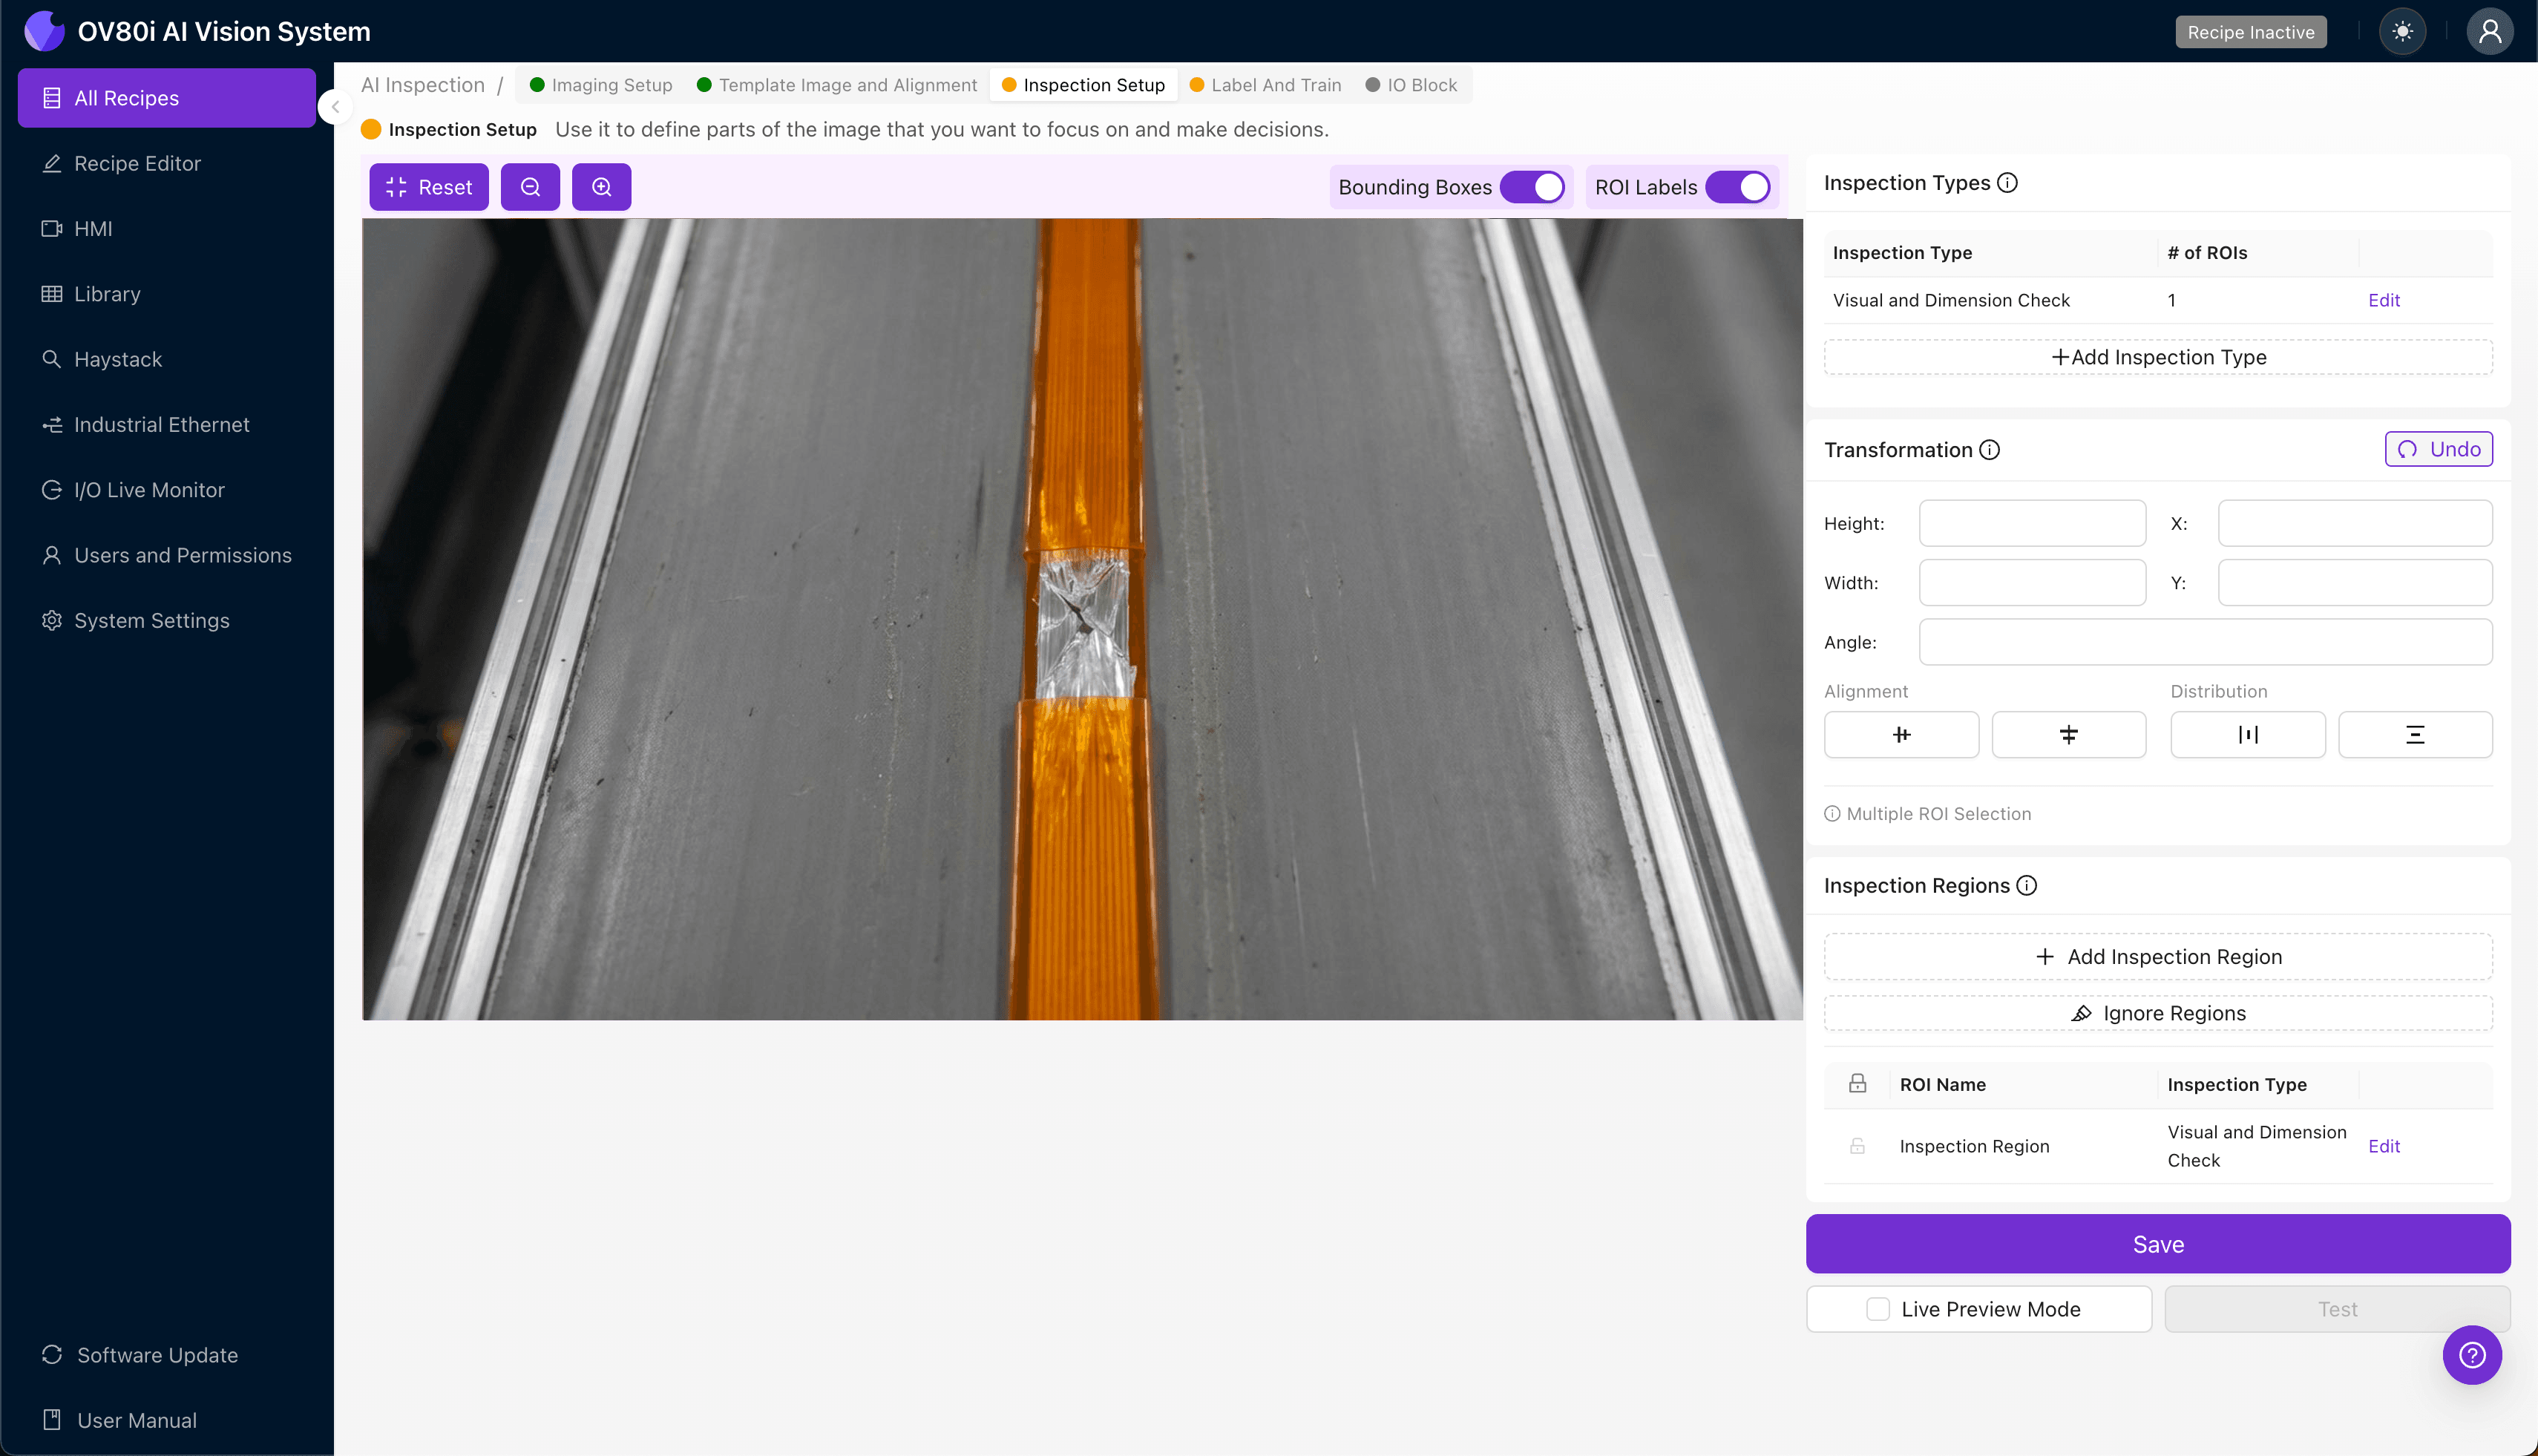Image resolution: width=2538 pixels, height=1456 pixels.
Task: Click the vertical alignment icon button
Action: [x=2068, y=735]
